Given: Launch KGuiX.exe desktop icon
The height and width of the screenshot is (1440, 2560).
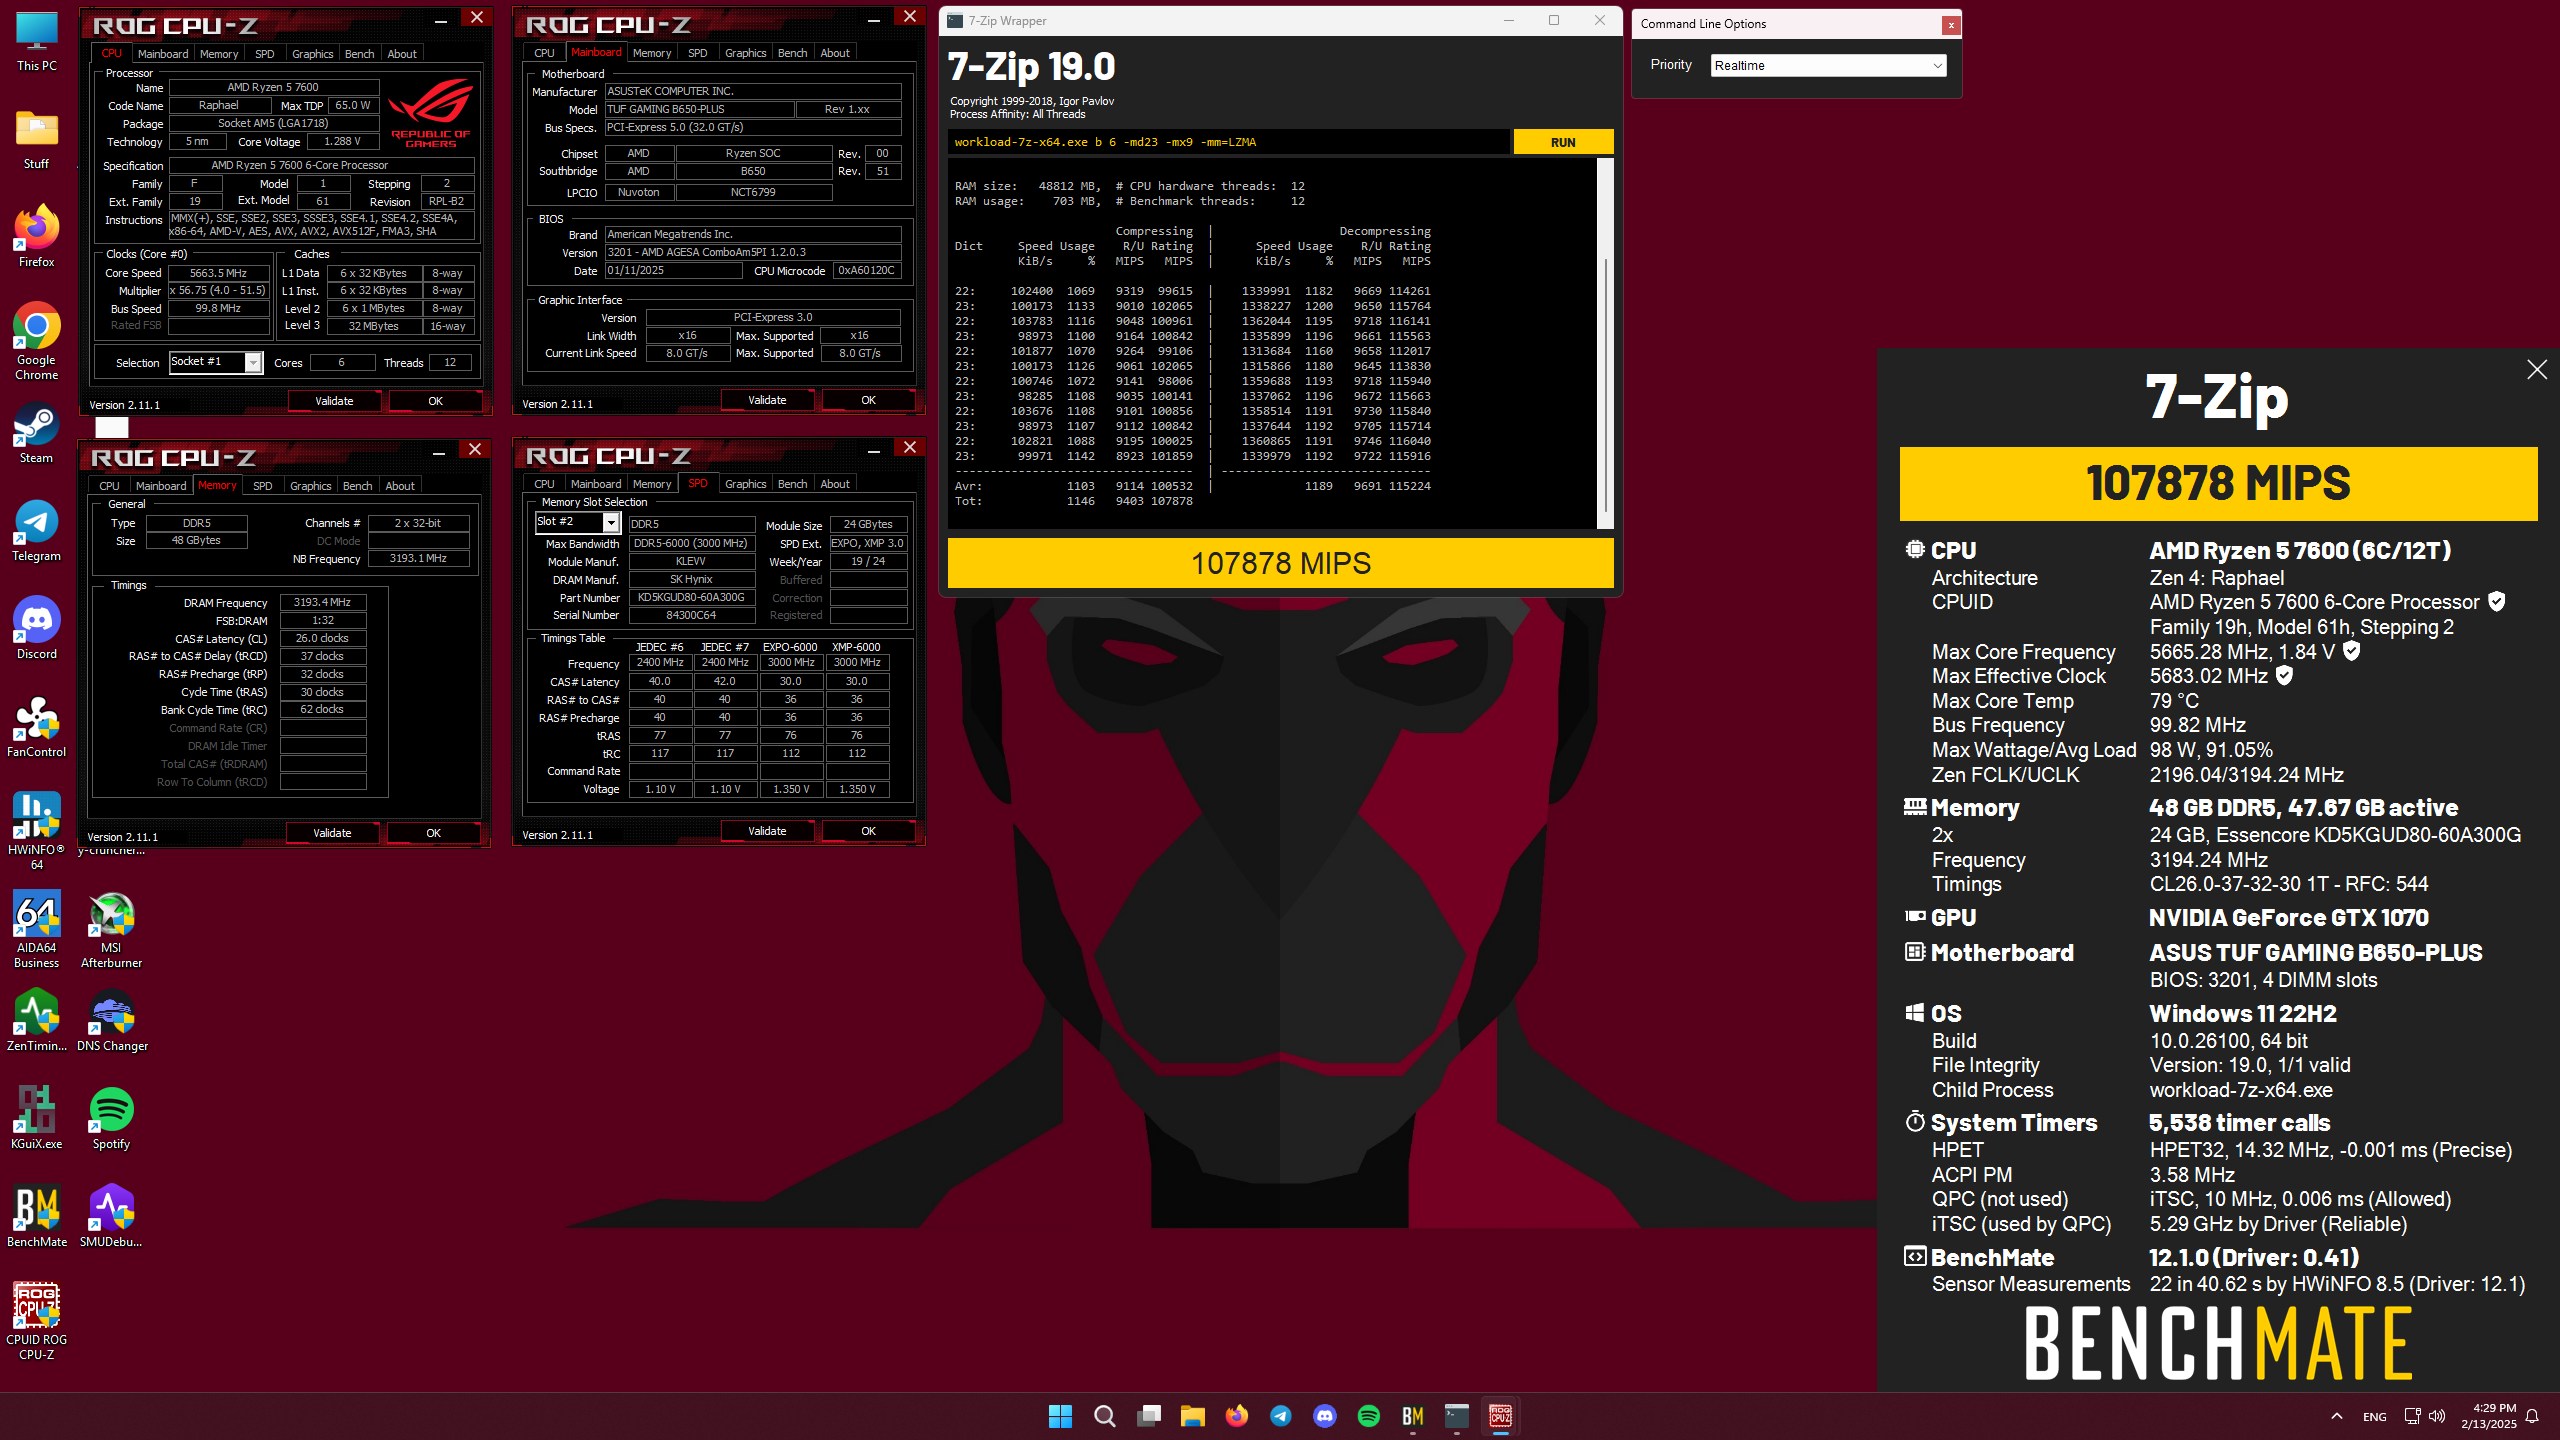Looking at the screenshot, I should [x=37, y=1118].
